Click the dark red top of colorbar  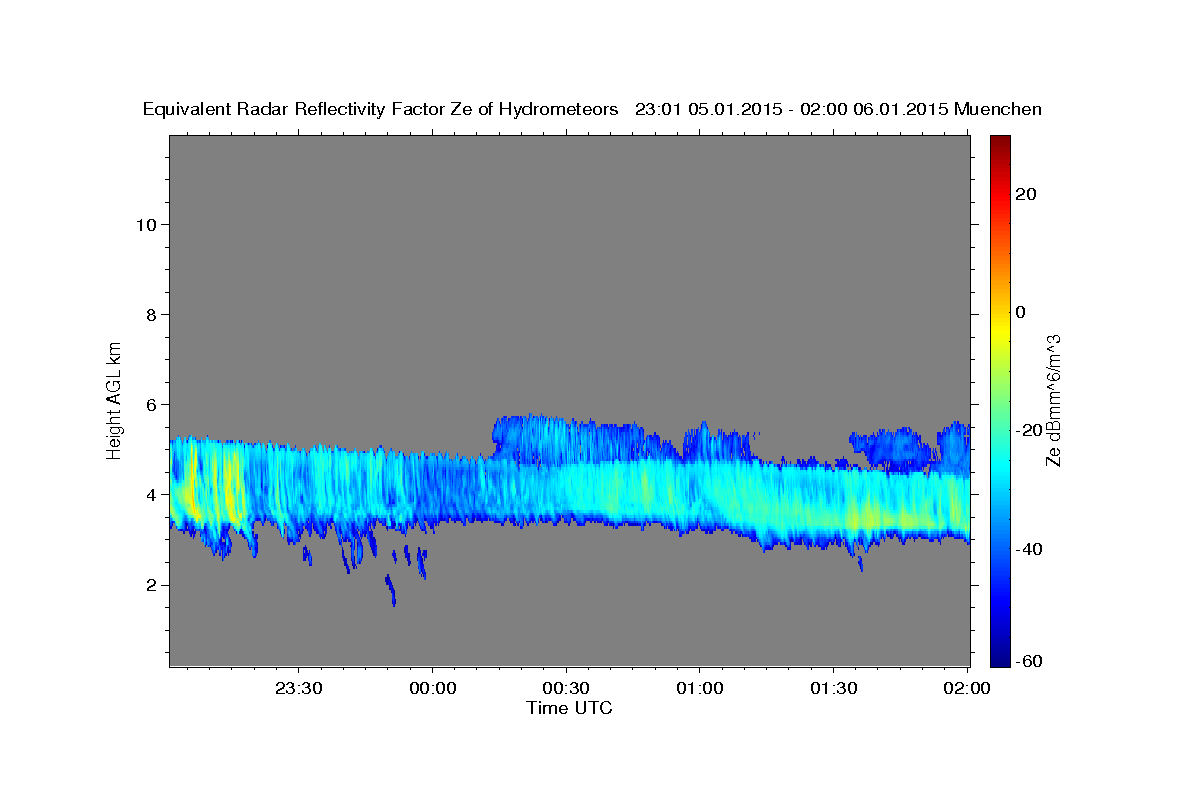click(x=1000, y=141)
